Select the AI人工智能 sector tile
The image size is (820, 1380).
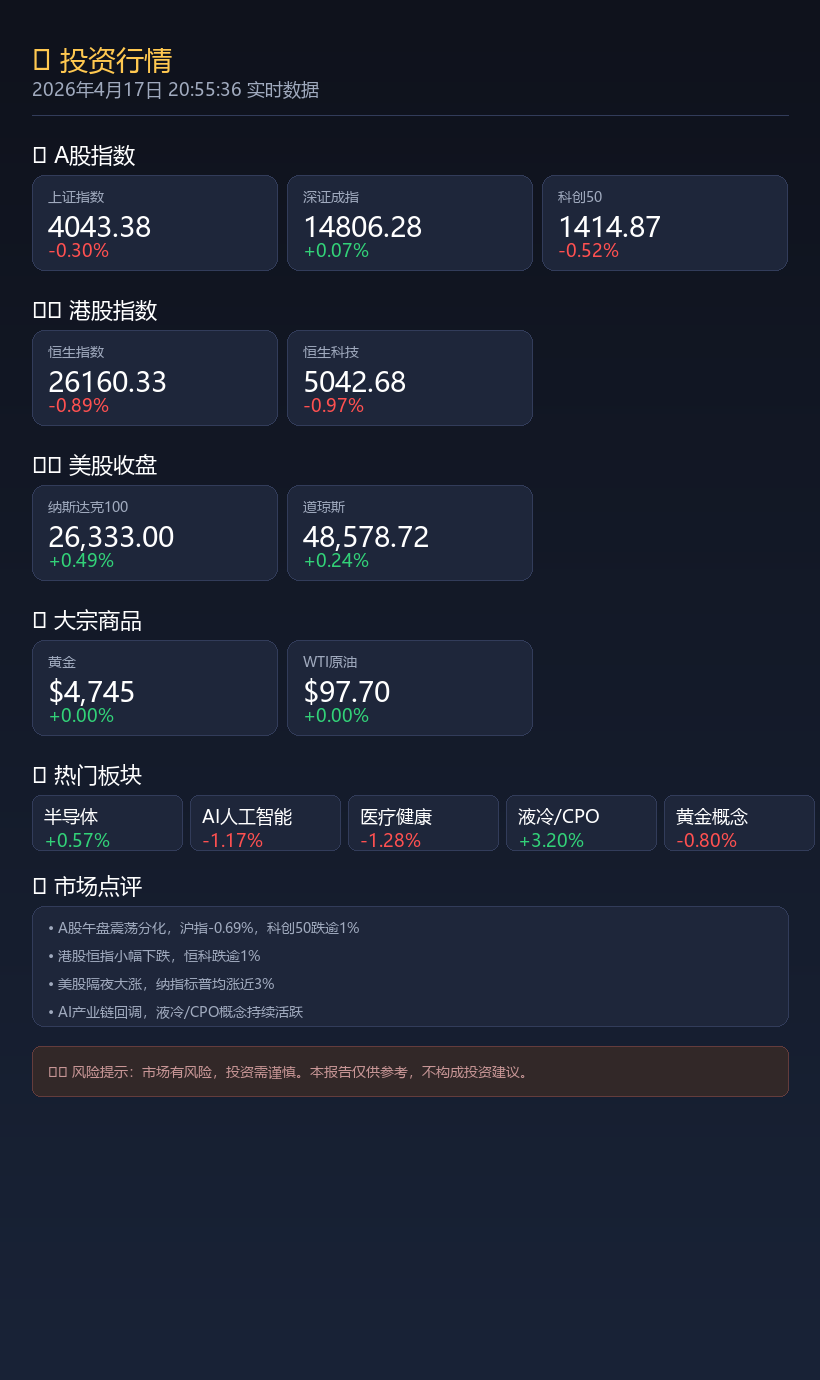pyautogui.click(x=266, y=823)
